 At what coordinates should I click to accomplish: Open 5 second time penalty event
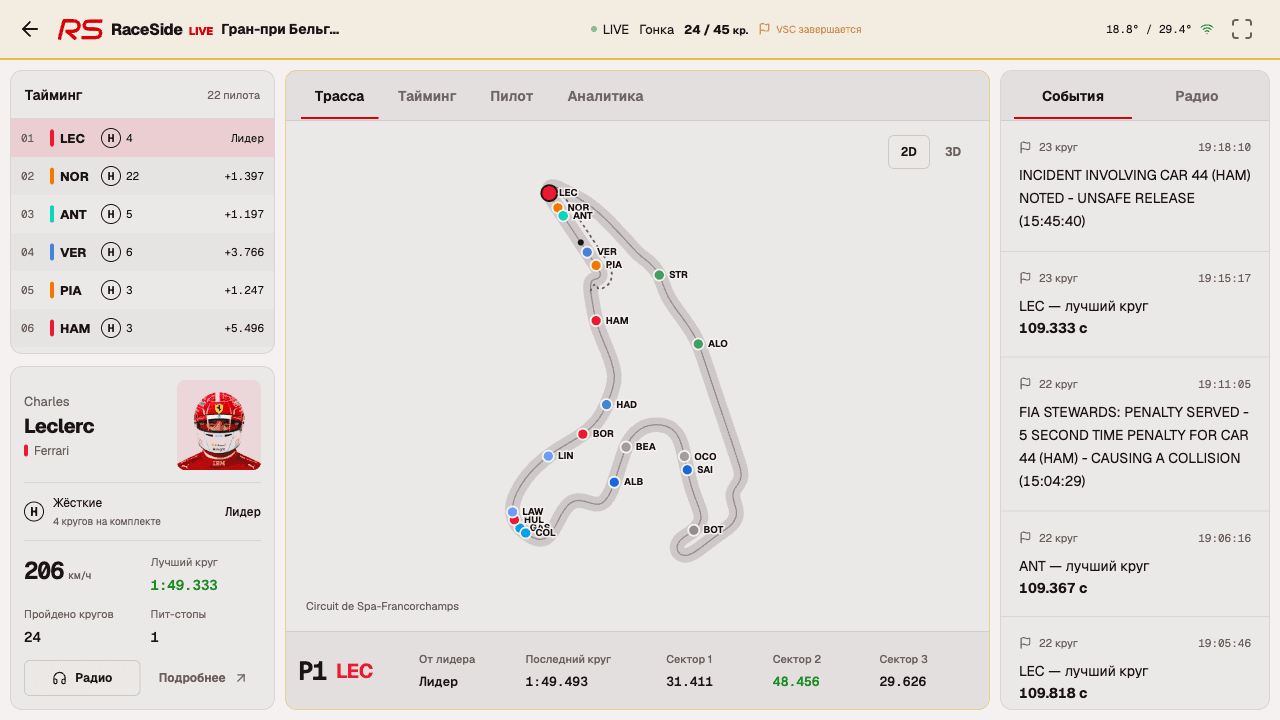coord(1135,435)
